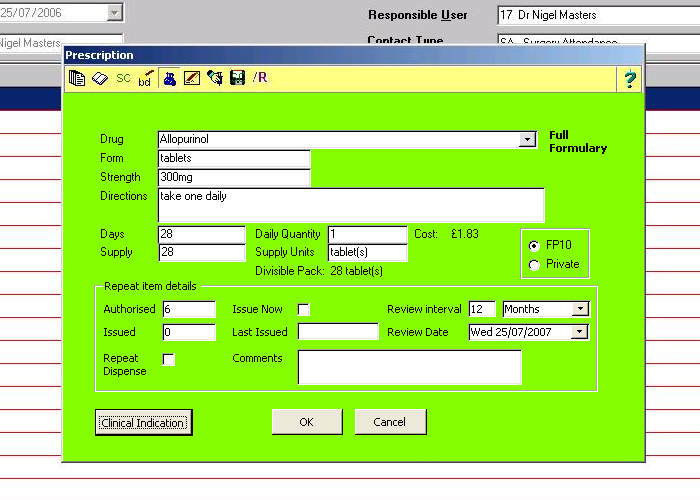Screen dimensions: 700x500
Task: Click the Prescription dialog title bar
Action: coord(353,55)
